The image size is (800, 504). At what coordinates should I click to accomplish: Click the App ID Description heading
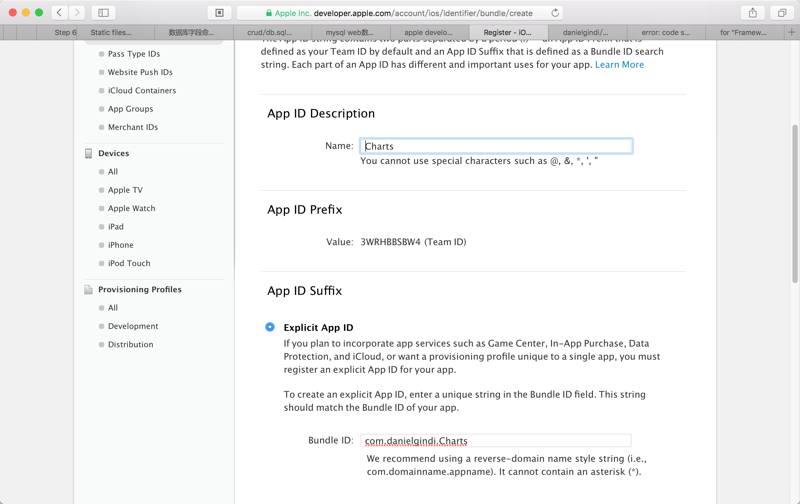321,113
